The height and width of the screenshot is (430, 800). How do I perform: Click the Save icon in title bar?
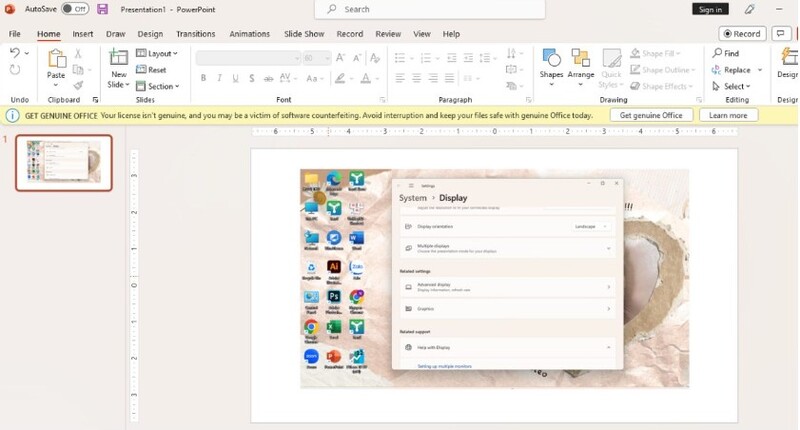[x=103, y=9]
